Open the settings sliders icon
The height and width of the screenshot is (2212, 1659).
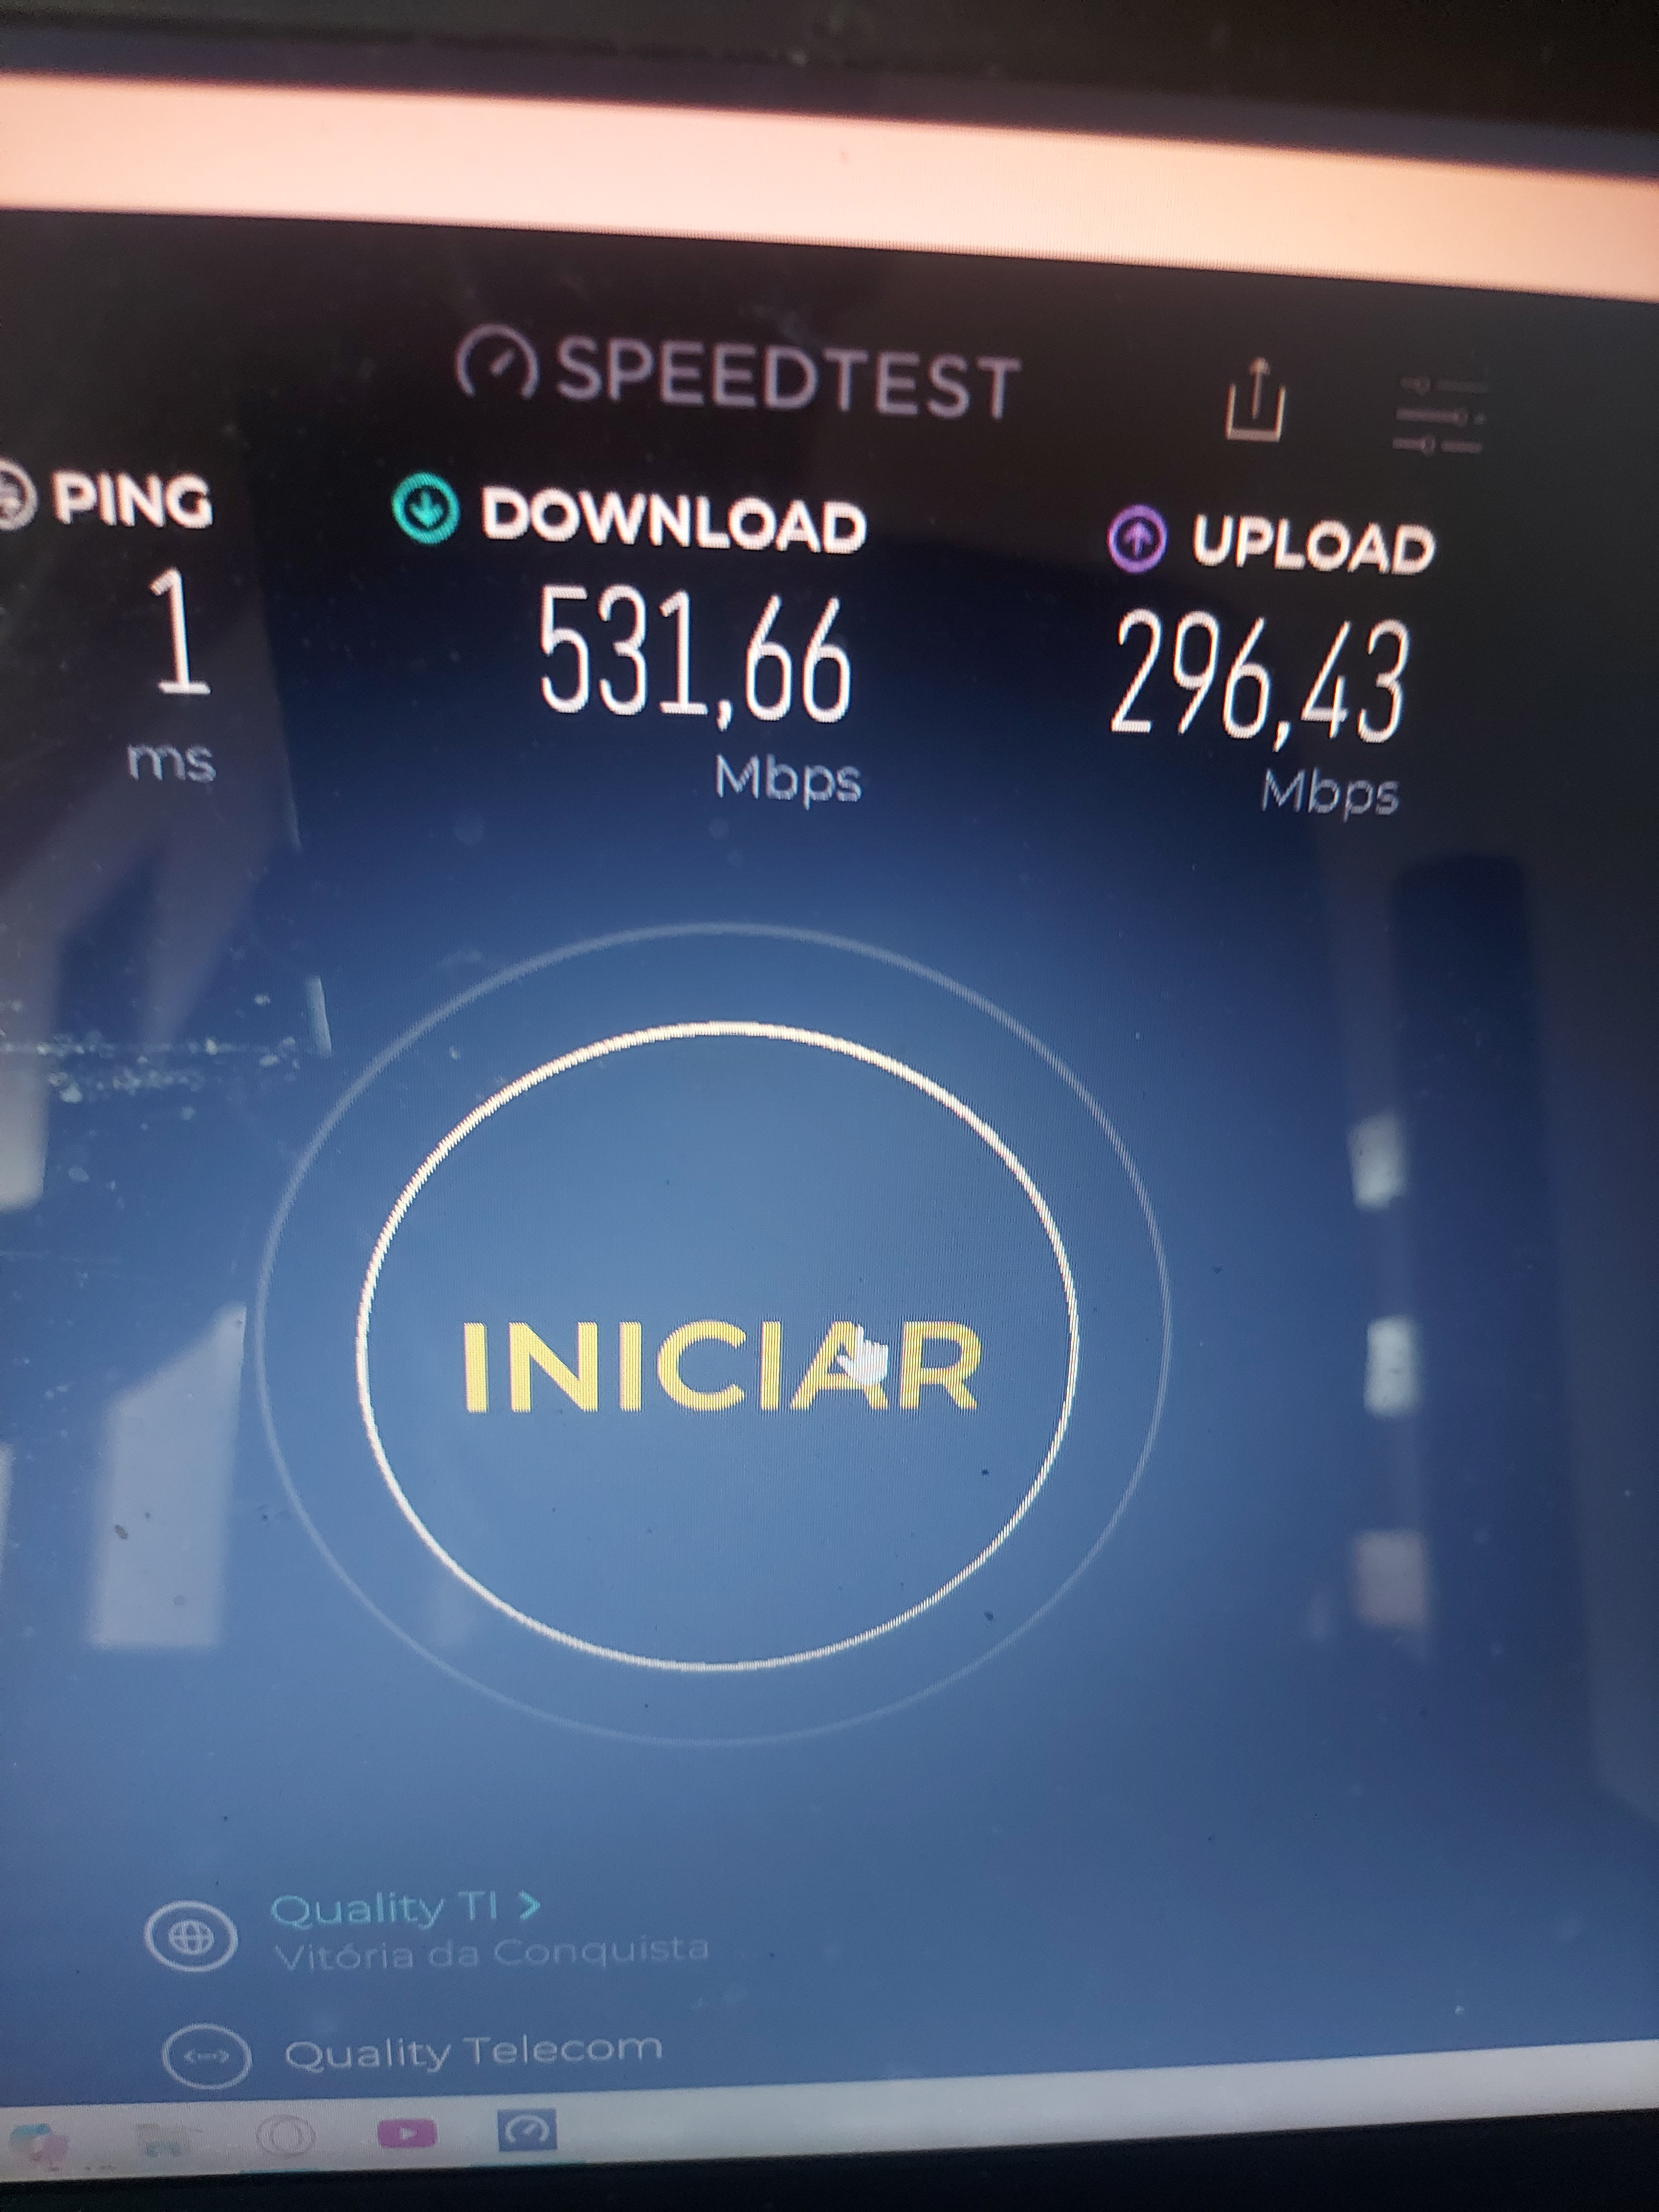coord(1440,416)
